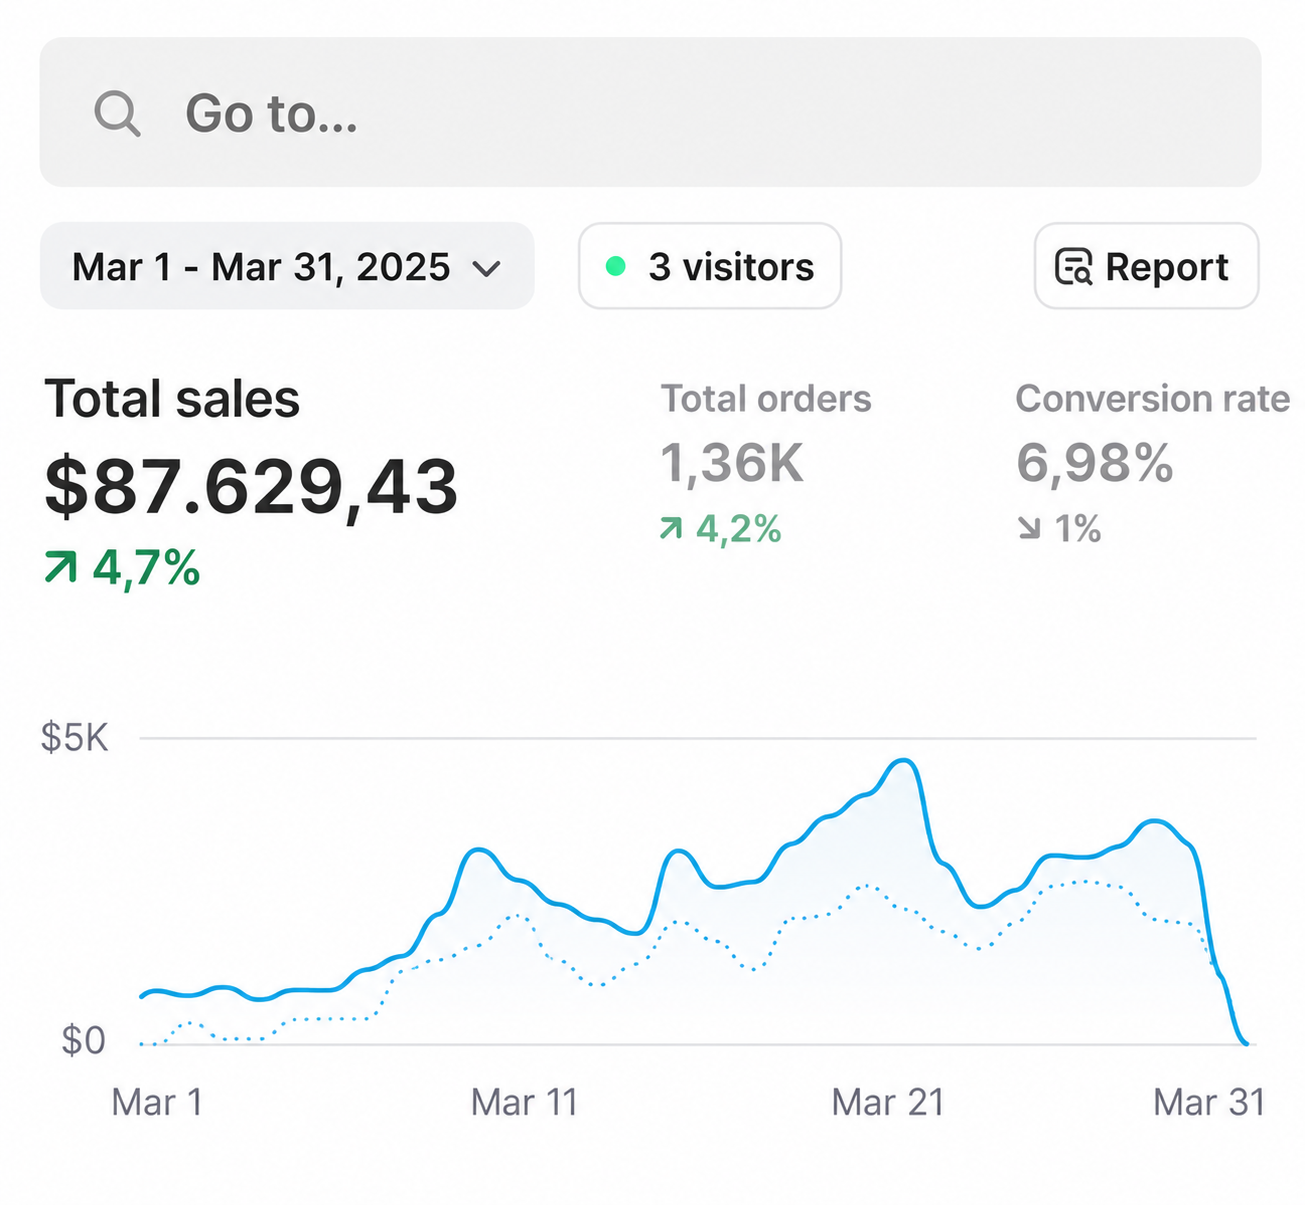Click the report icon beside Report label
The height and width of the screenshot is (1205, 1305).
point(1074,267)
